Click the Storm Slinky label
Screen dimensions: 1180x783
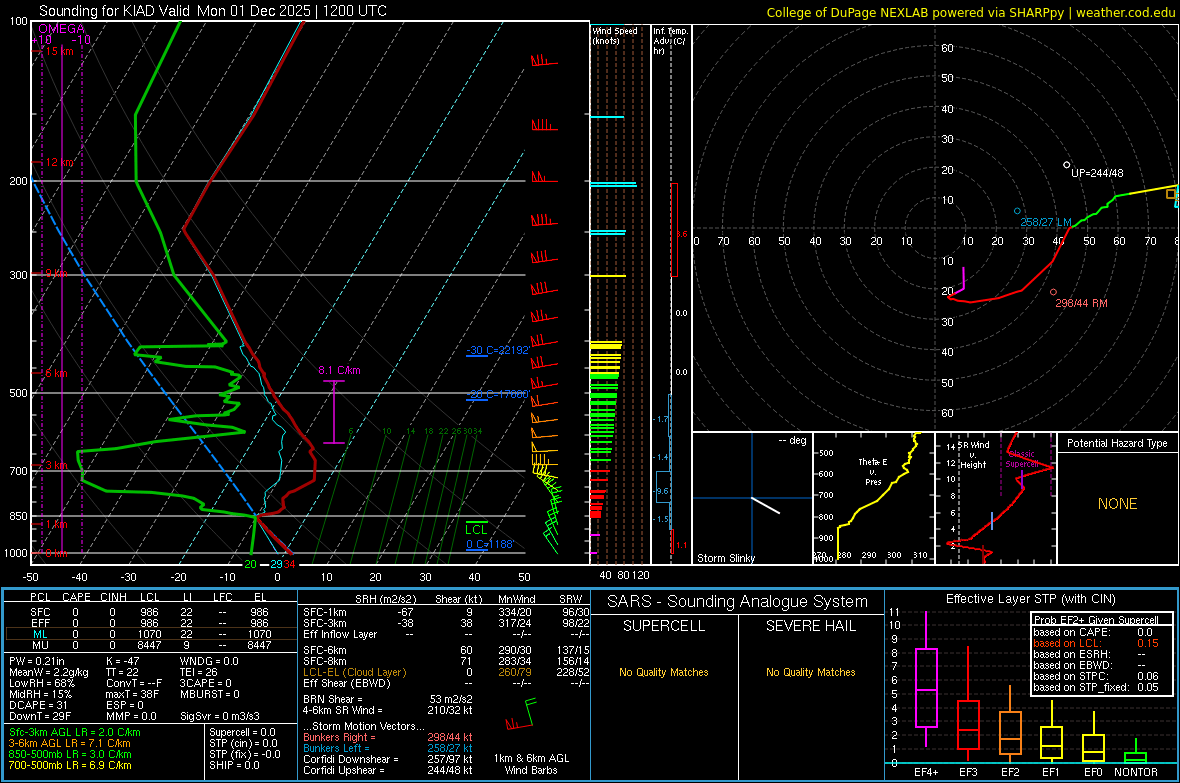[725, 558]
